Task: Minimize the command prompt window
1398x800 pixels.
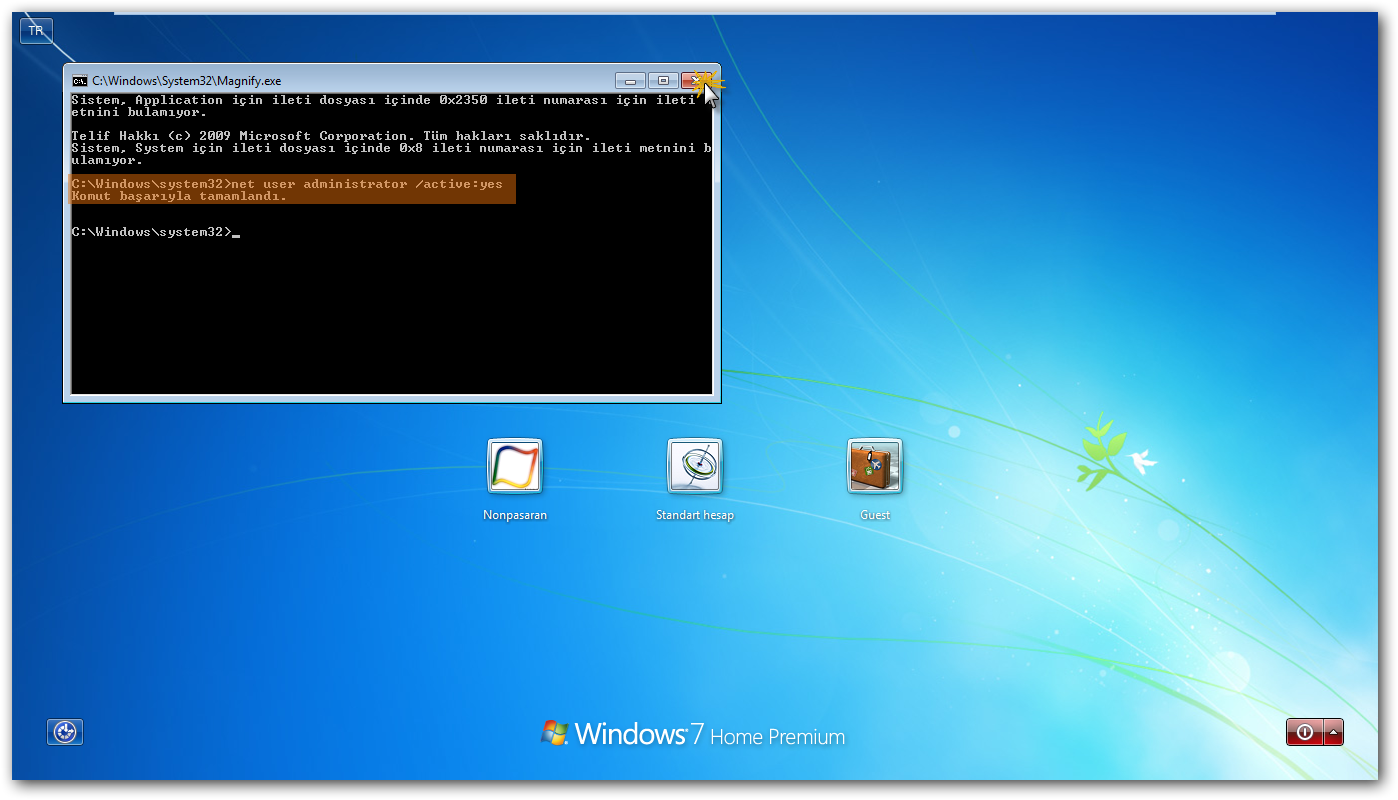Action: (x=629, y=80)
